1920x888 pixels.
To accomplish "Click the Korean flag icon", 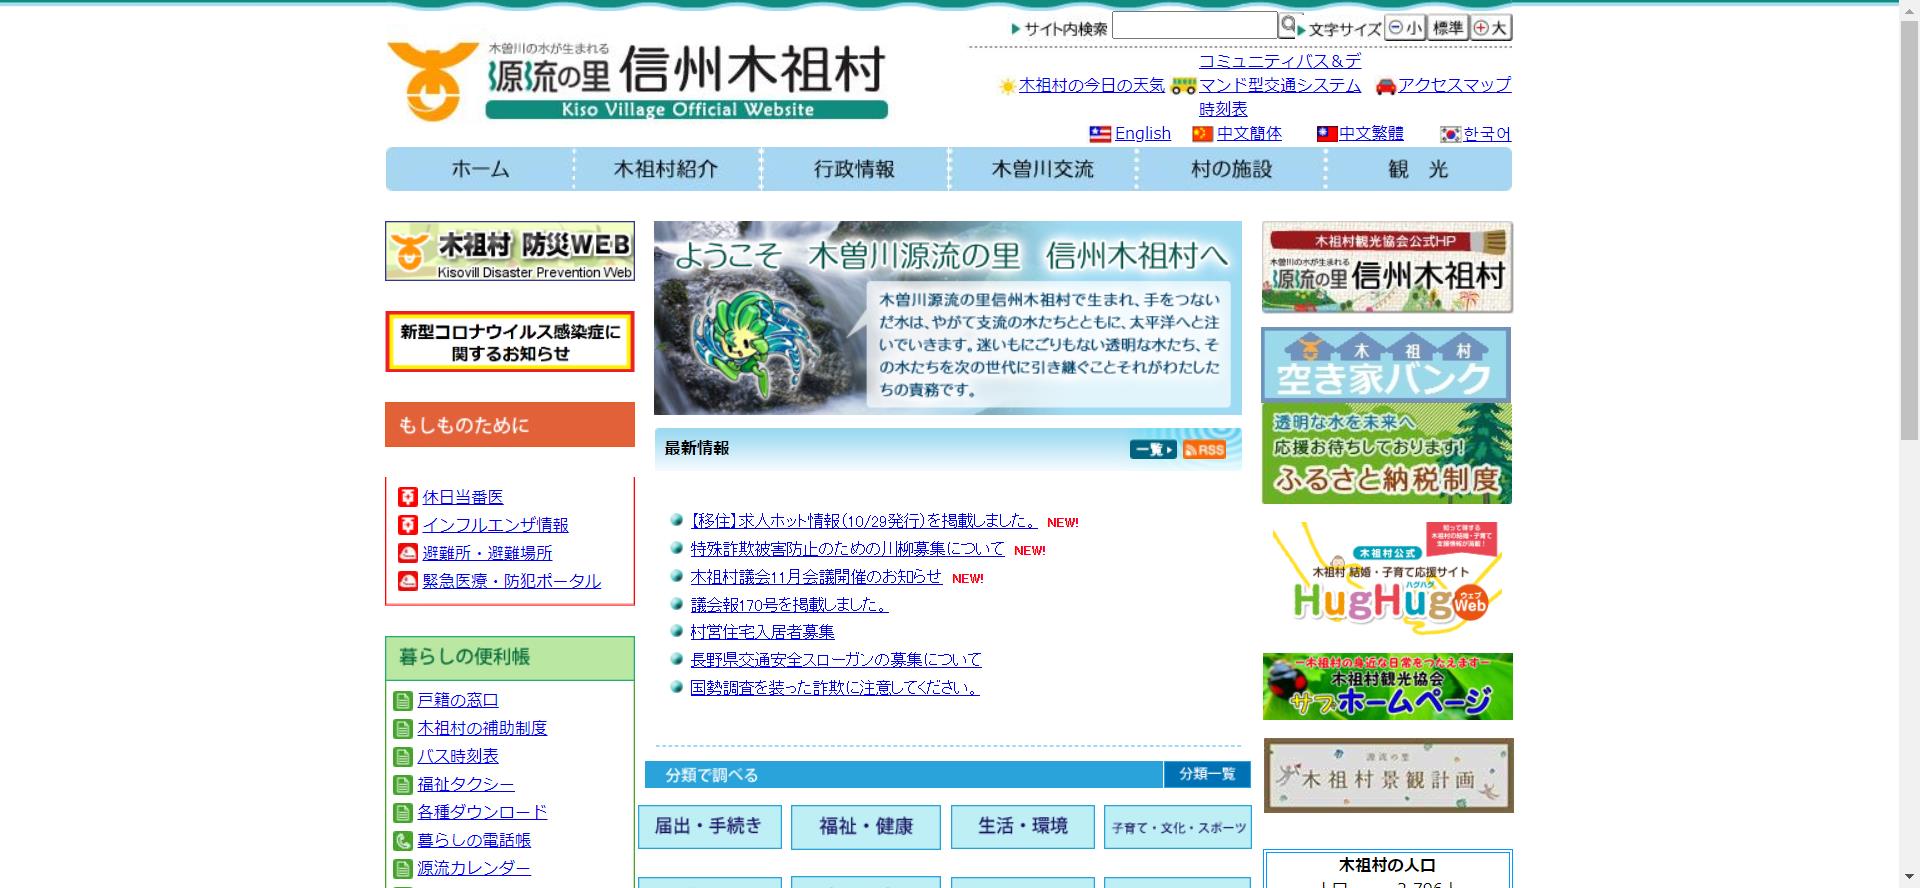I will (x=1450, y=134).
